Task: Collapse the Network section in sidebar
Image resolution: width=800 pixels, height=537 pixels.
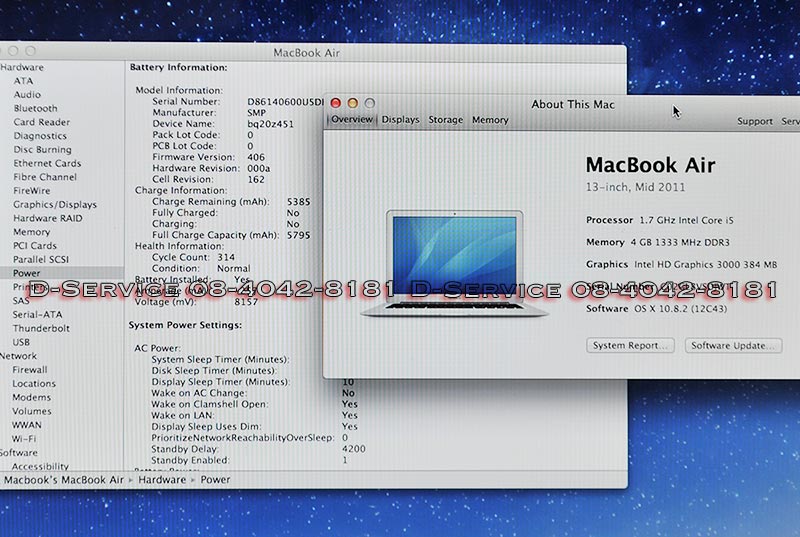Action: (x=18, y=356)
